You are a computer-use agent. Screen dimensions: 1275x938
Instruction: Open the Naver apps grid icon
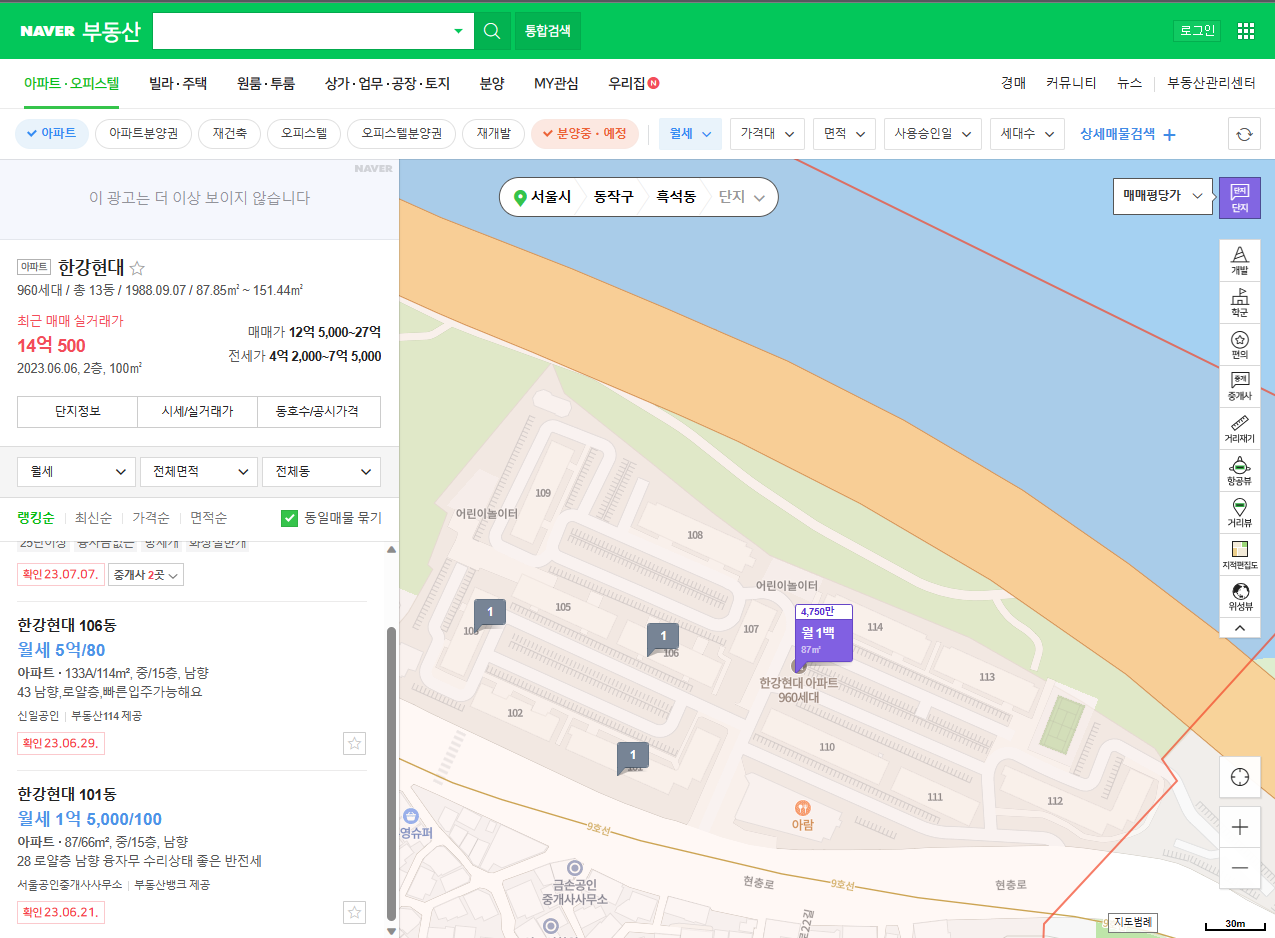1245,31
